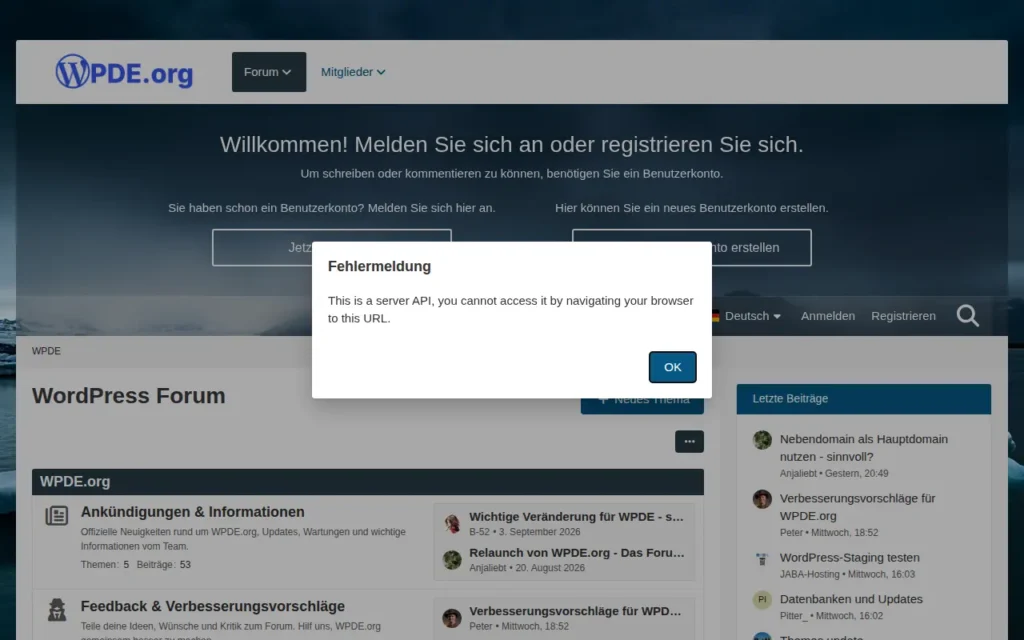Click Pitter_ PI avatar in sidebar

pyautogui.click(x=762, y=600)
